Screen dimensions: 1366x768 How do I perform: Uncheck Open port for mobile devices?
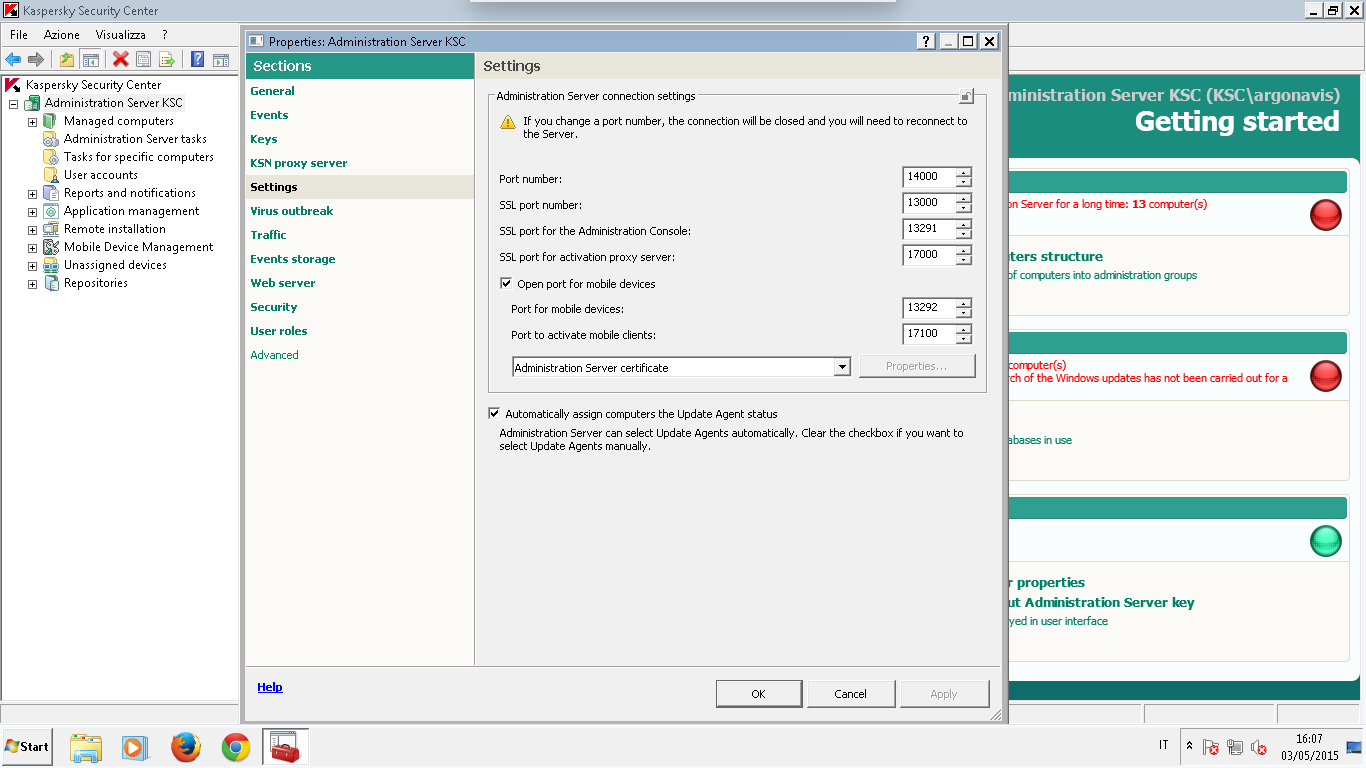click(506, 284)
